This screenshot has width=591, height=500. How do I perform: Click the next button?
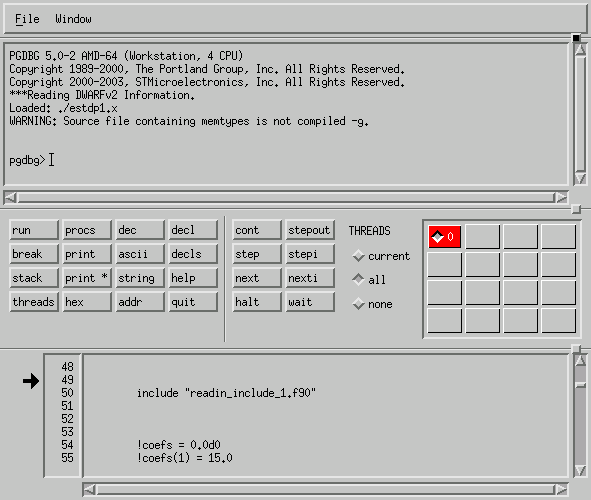point(257,278)
